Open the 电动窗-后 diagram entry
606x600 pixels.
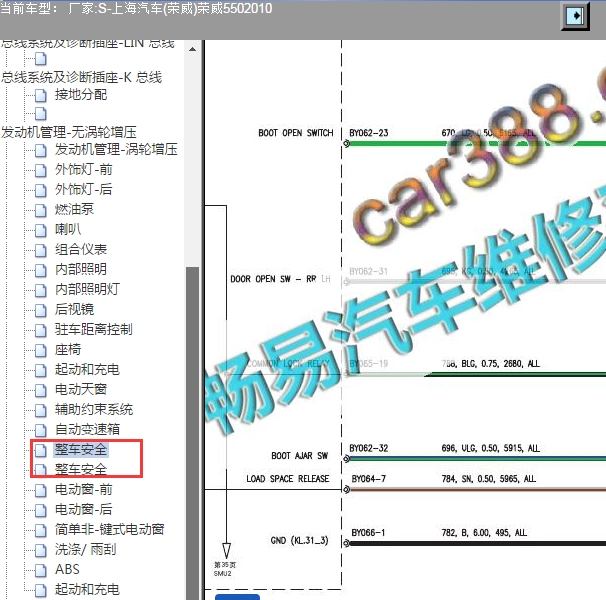click(83, 510)
